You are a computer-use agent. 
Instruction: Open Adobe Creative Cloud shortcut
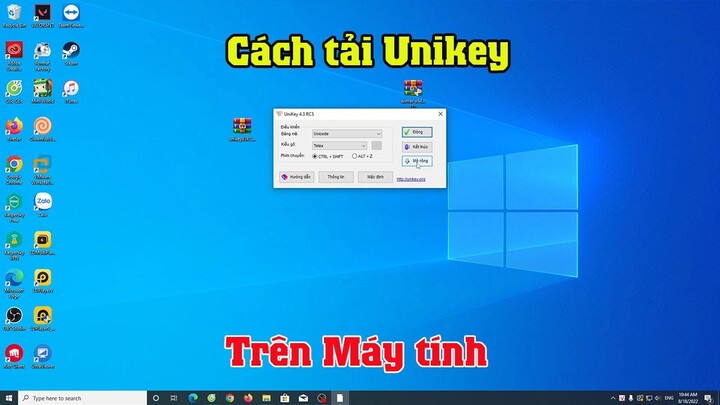tap(14, 56)
